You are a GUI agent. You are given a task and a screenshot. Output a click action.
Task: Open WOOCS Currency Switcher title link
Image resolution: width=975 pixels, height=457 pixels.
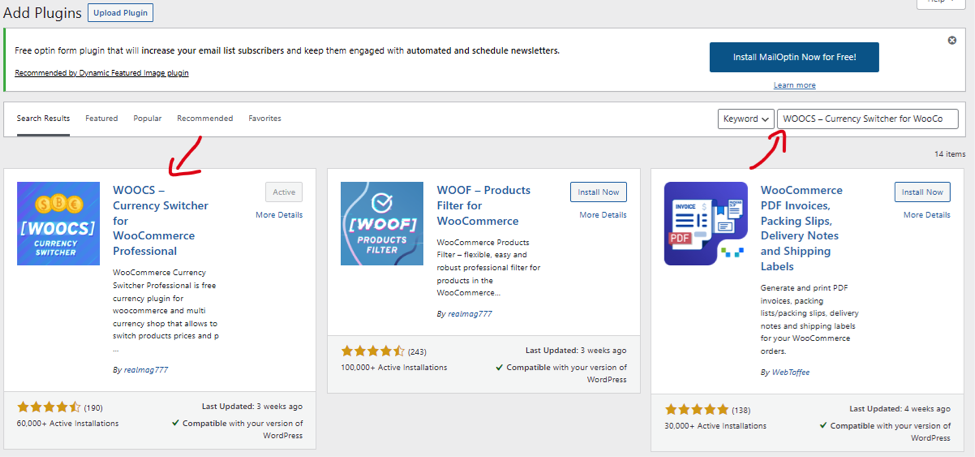(160, 221)
